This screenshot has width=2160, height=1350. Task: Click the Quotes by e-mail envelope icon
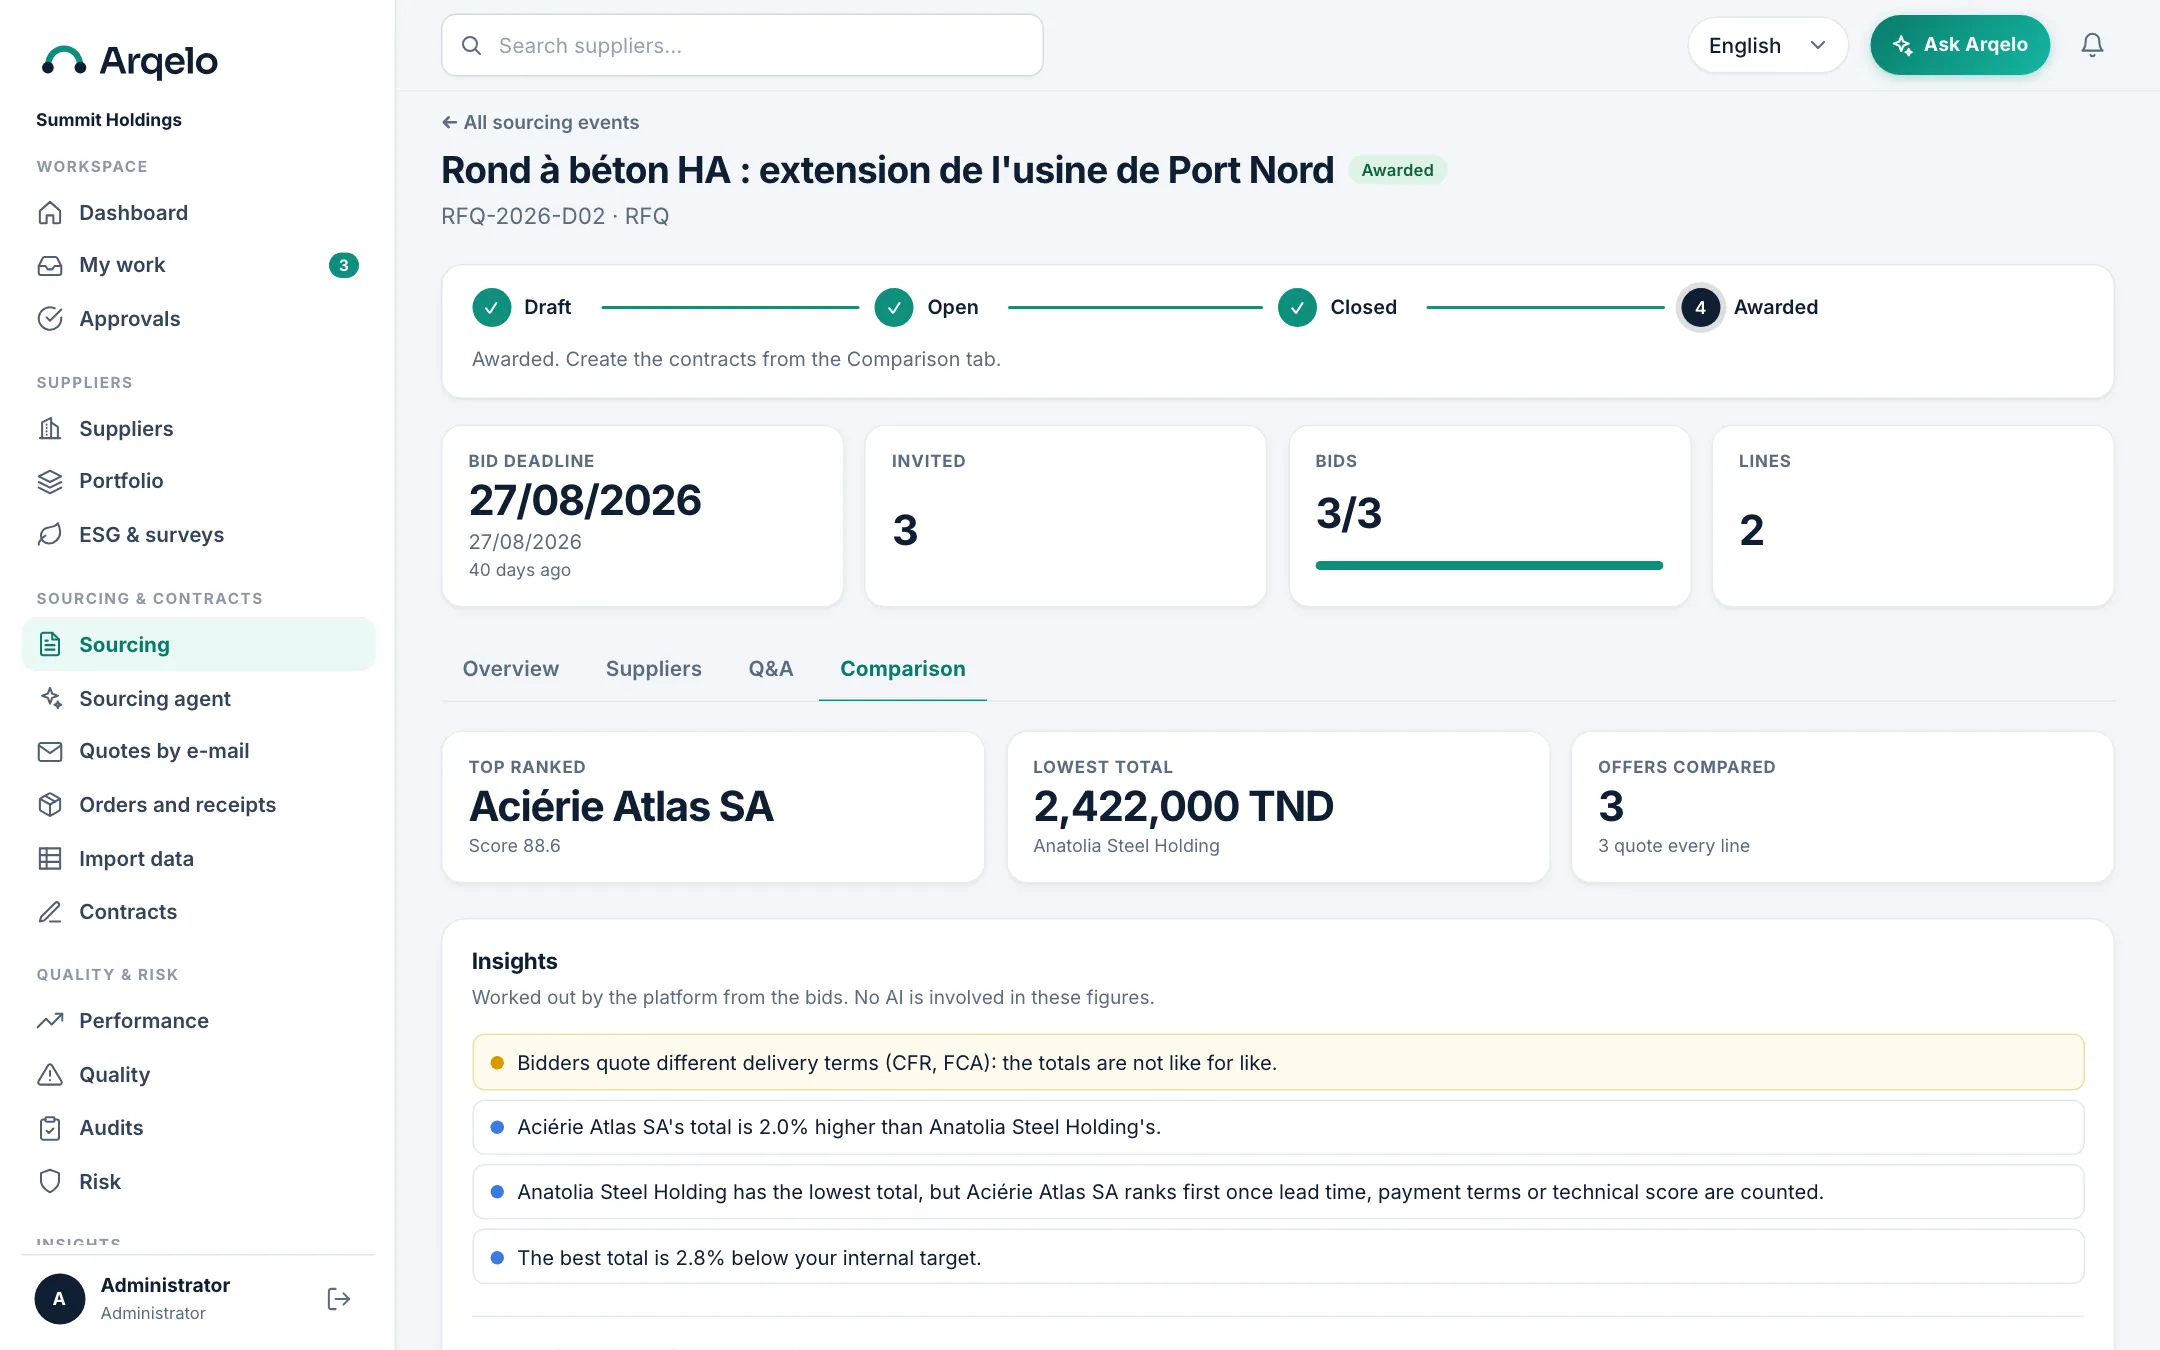pos(50,751)
